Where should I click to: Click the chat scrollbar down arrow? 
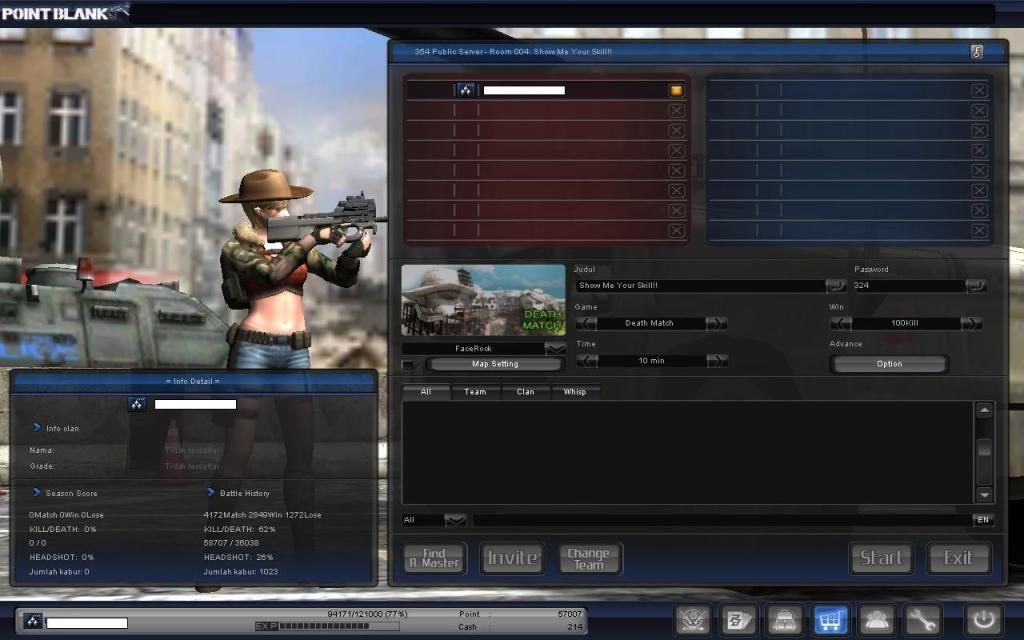click(984, 495)
